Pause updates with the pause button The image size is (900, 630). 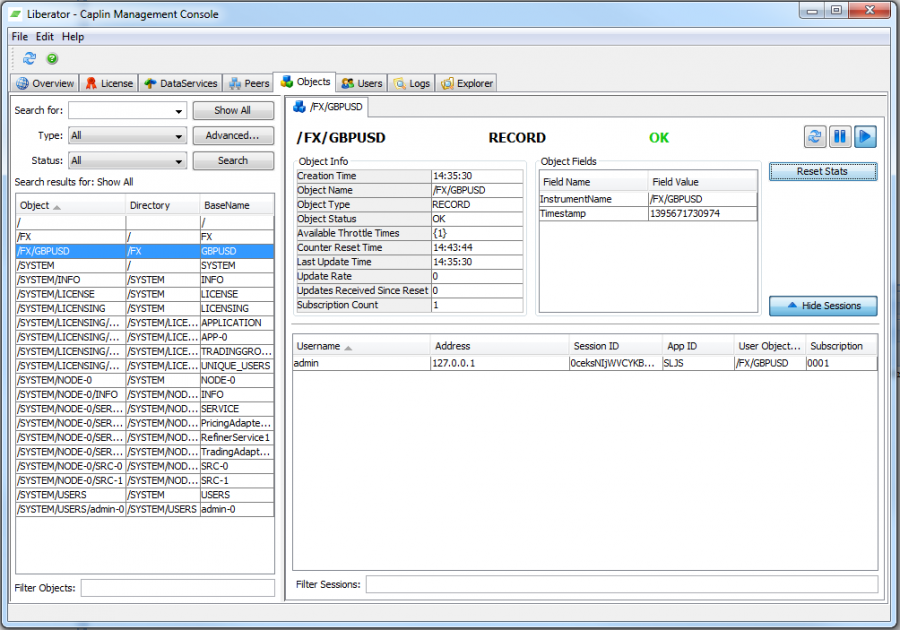pos(840,137)
